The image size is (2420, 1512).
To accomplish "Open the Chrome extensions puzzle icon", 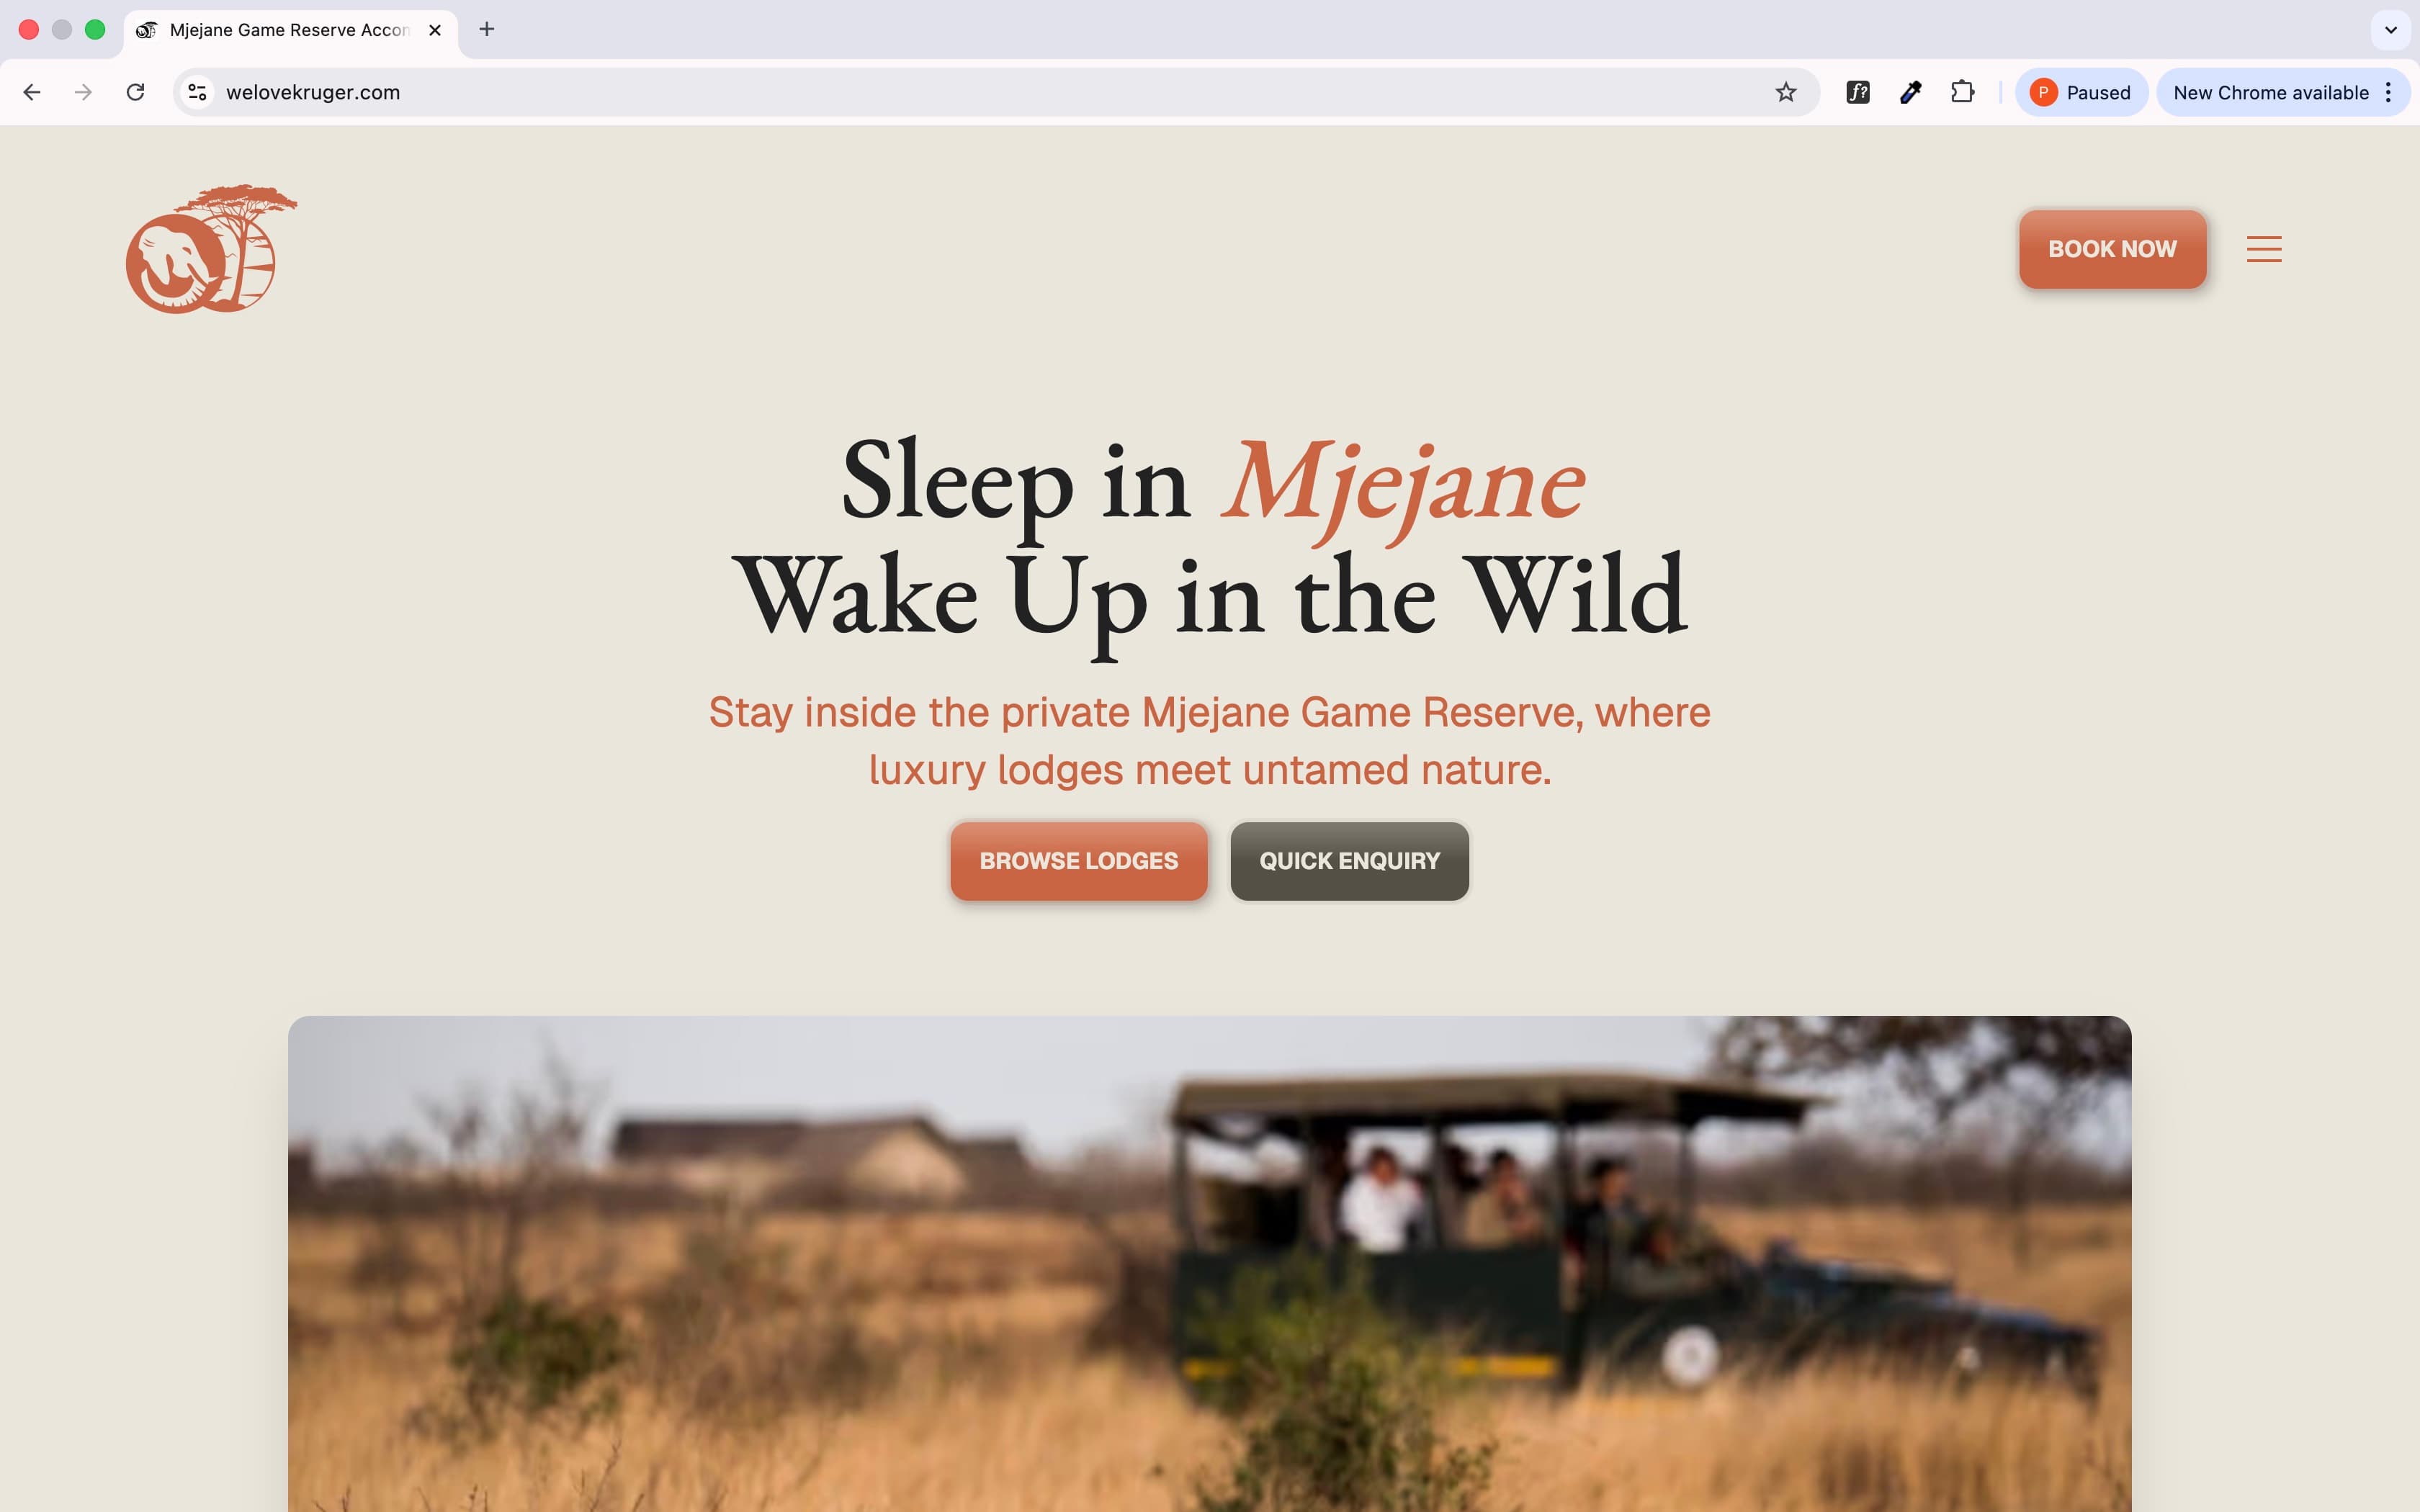I will tap(1962, 92).
